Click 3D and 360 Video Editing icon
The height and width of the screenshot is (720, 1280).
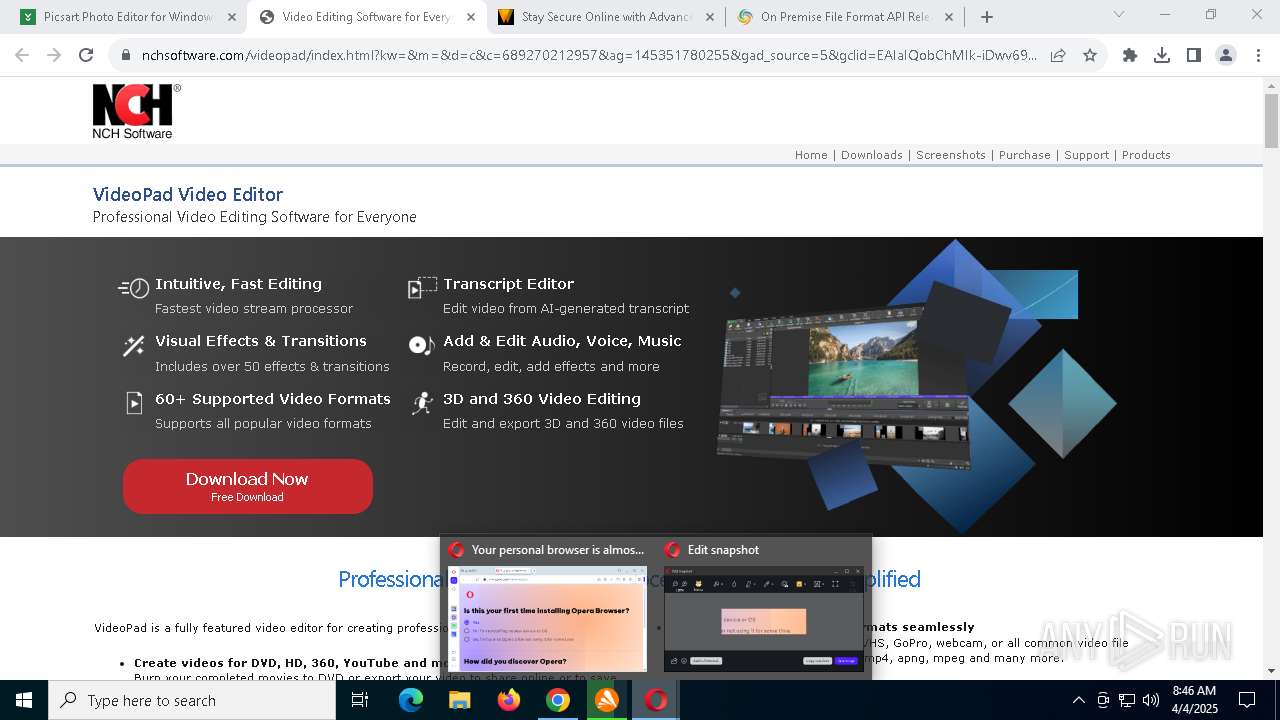(x=422, y=403)
